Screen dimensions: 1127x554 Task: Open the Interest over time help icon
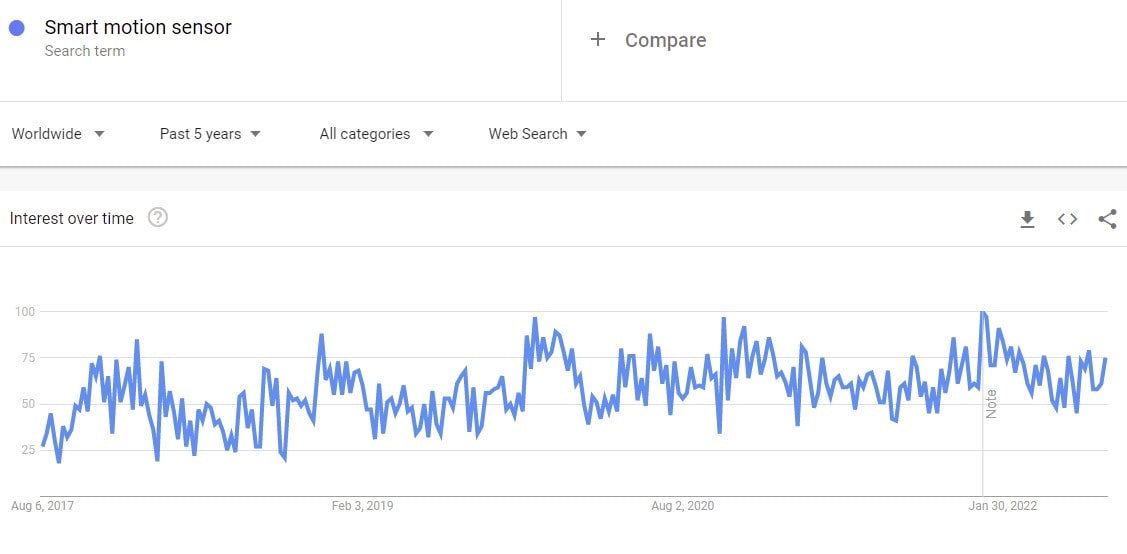click(157, 218)
